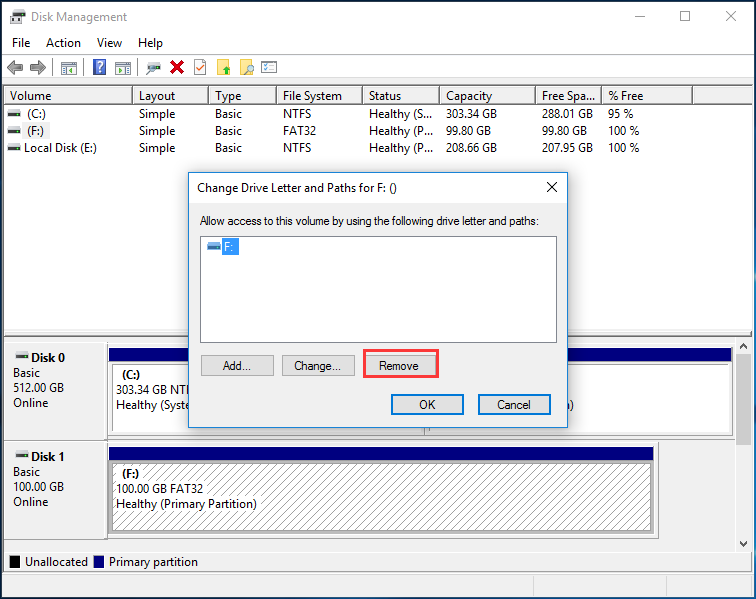Click the Change... button in dialog
This screenshot has height=599, width=756.
pos(318,366)
